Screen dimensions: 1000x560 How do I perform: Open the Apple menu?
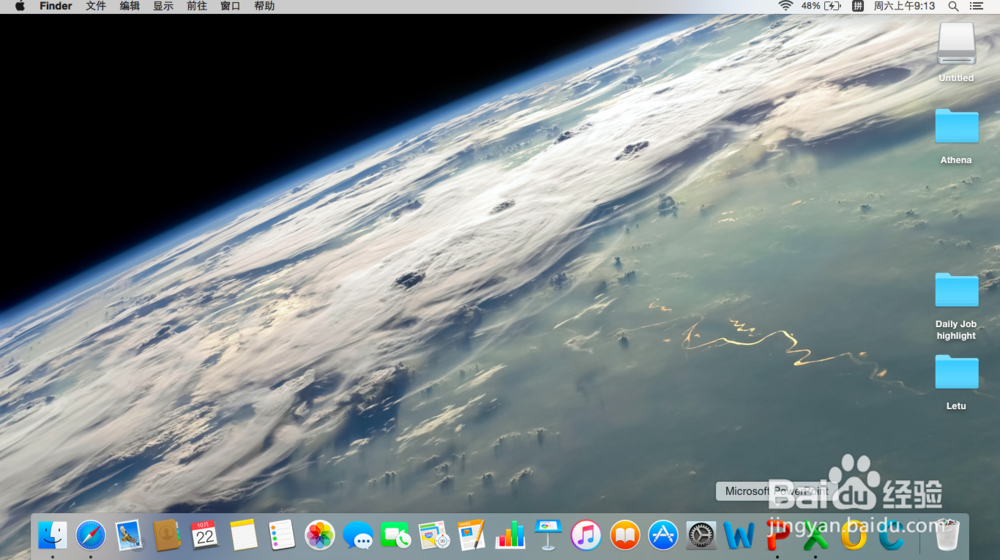[x=20, y=6]
